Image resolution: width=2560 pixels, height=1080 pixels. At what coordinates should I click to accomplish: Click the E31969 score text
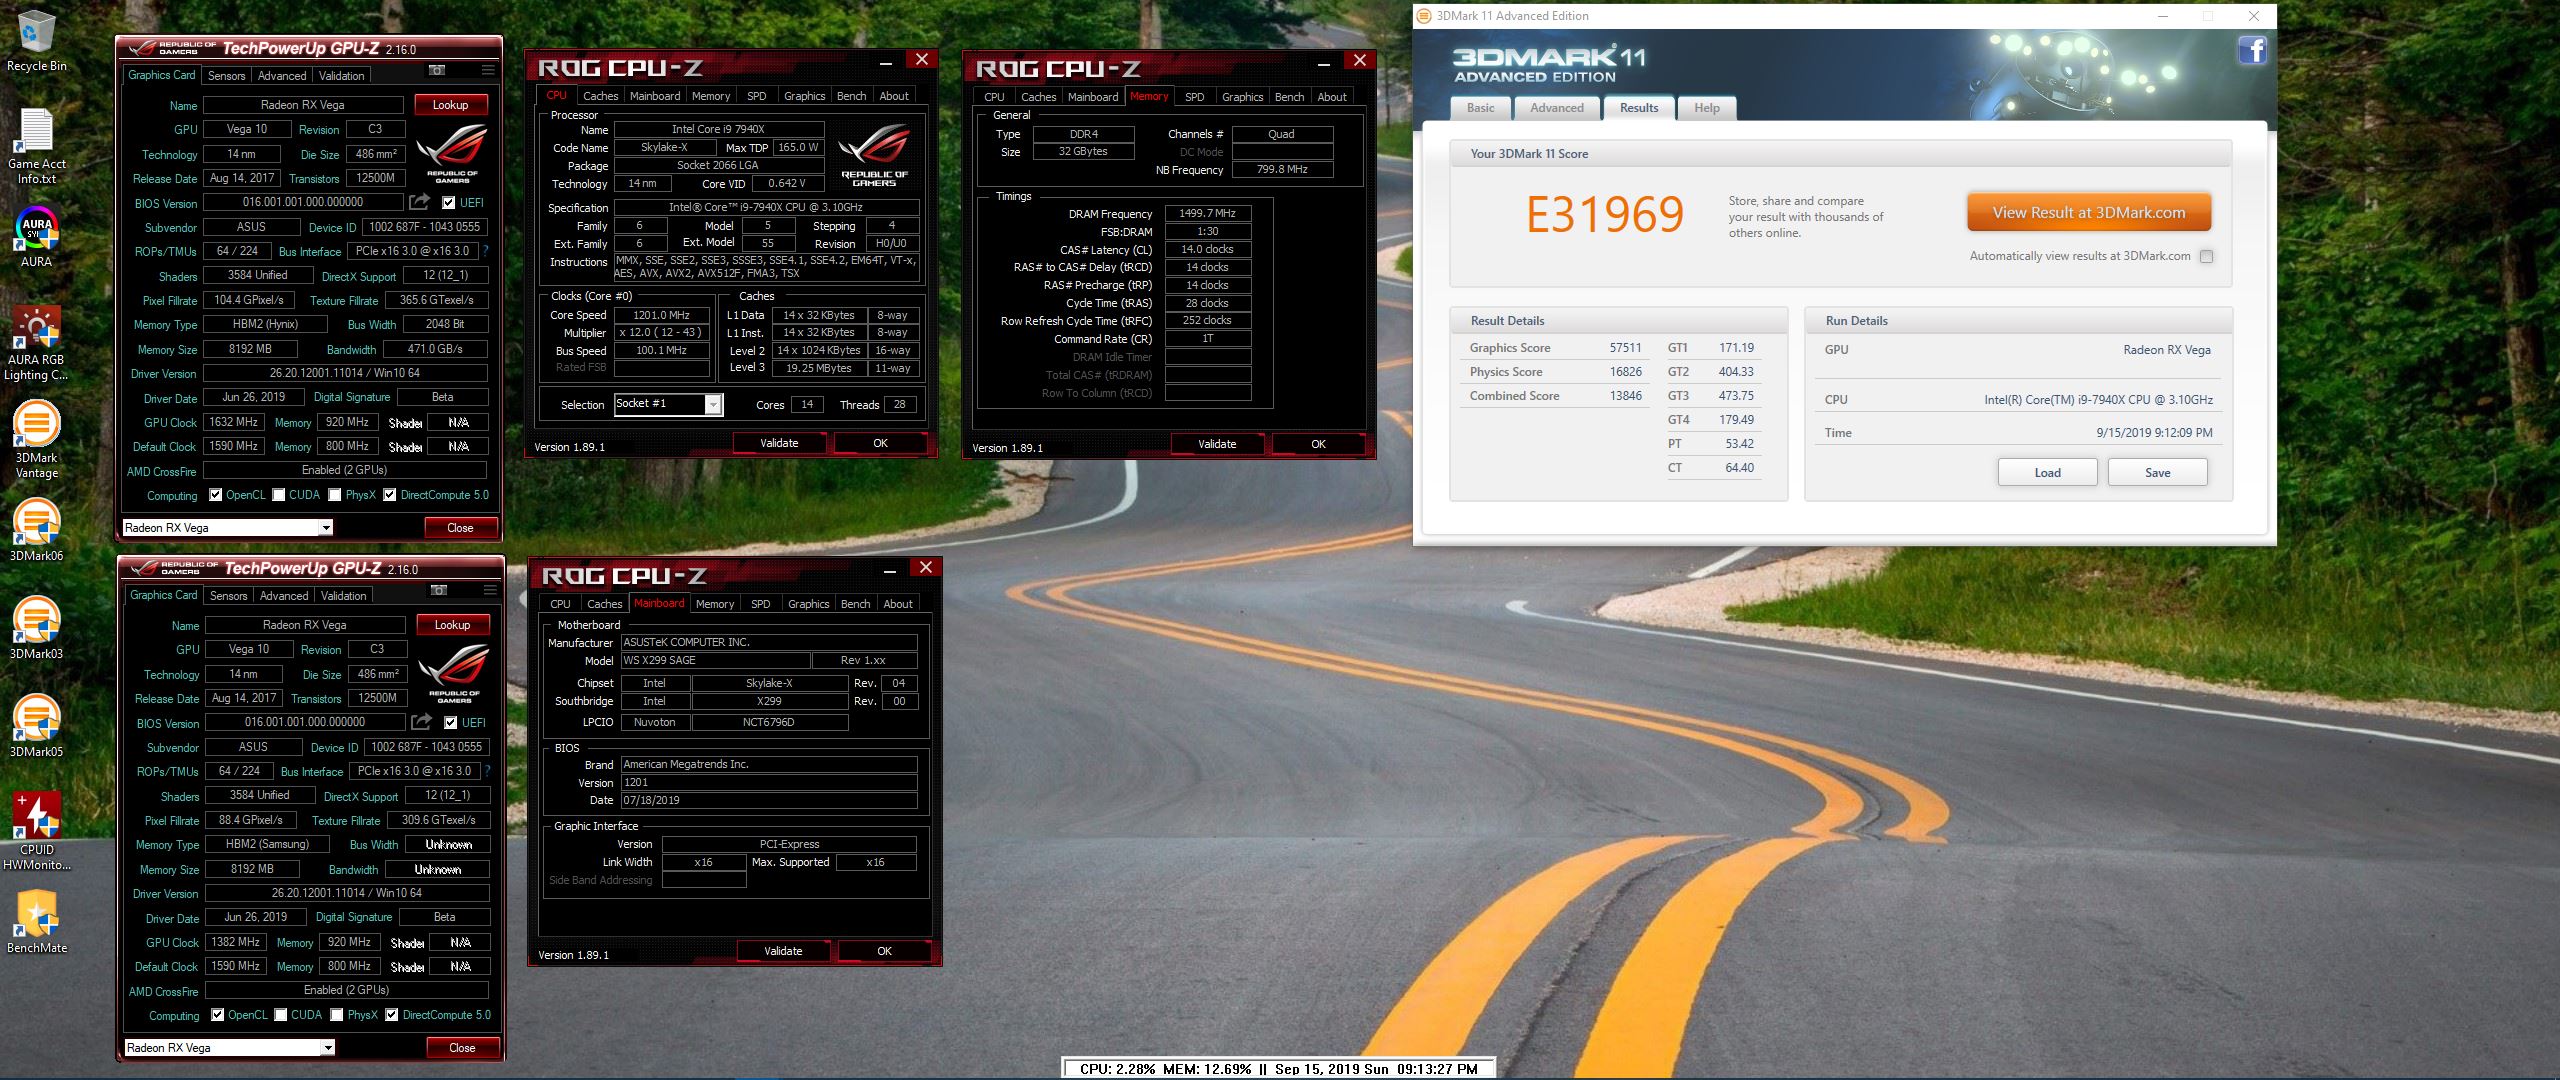pyautogui.click(x=1605, y=214)
